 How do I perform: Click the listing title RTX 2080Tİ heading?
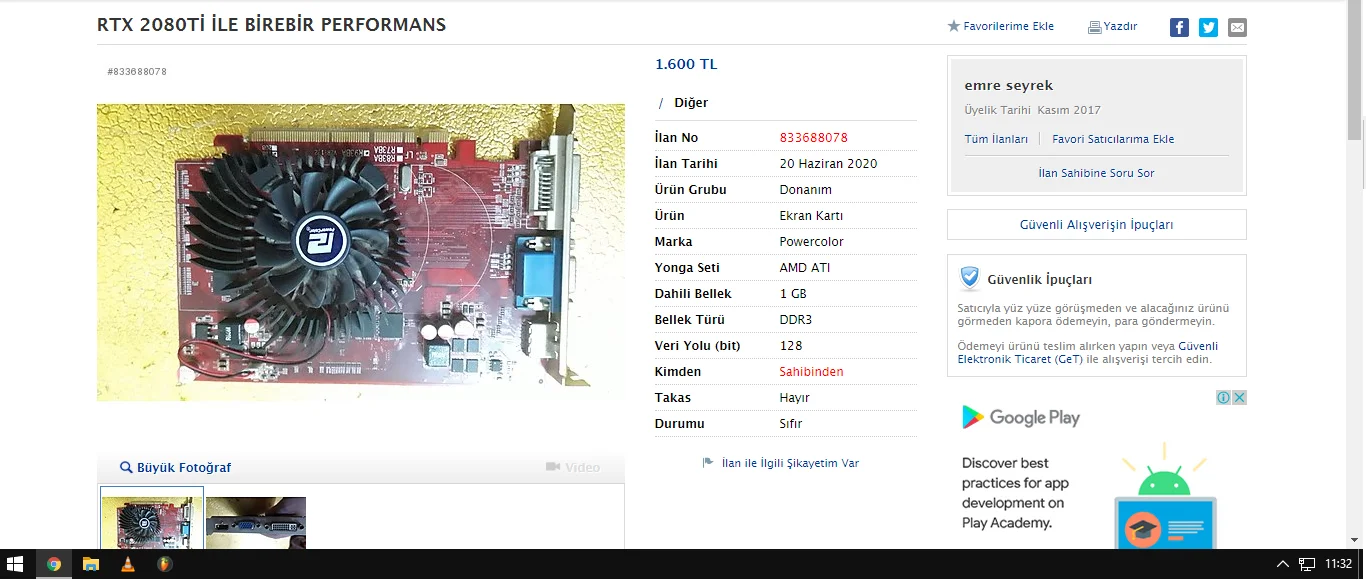click(271, 25)
